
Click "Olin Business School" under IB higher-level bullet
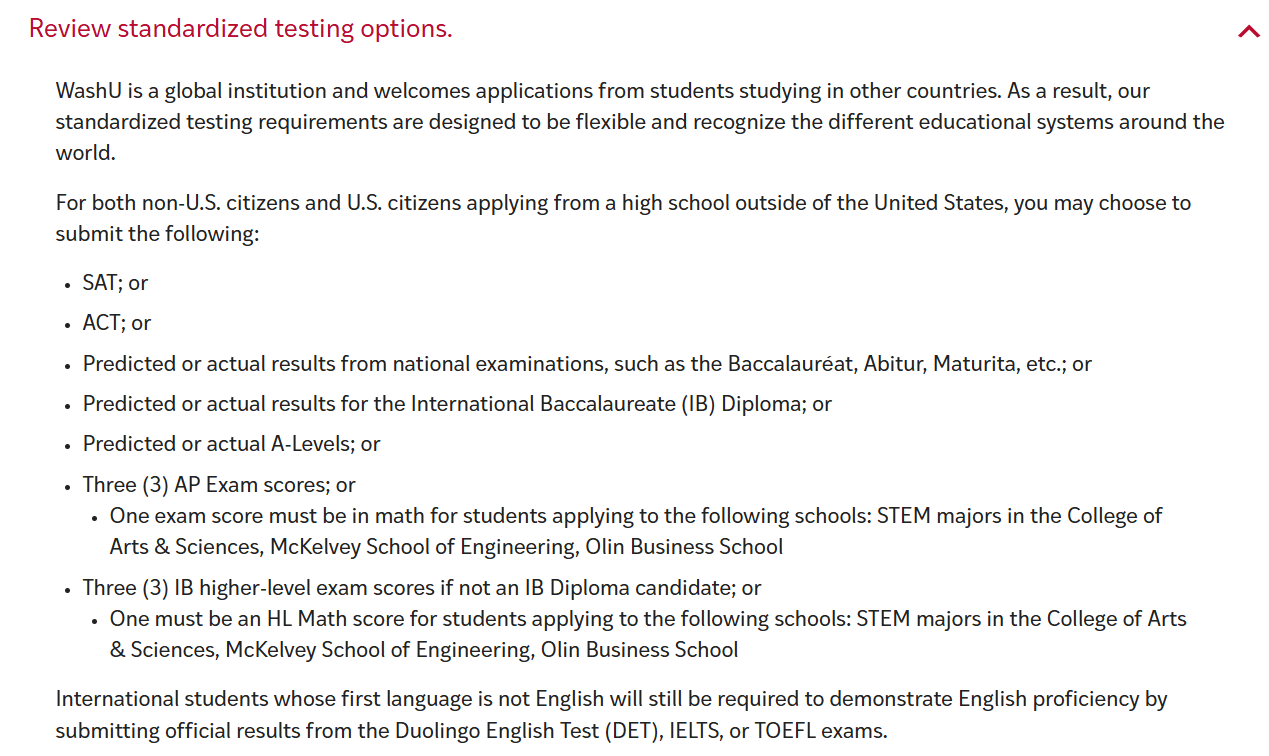pos(640,650)
